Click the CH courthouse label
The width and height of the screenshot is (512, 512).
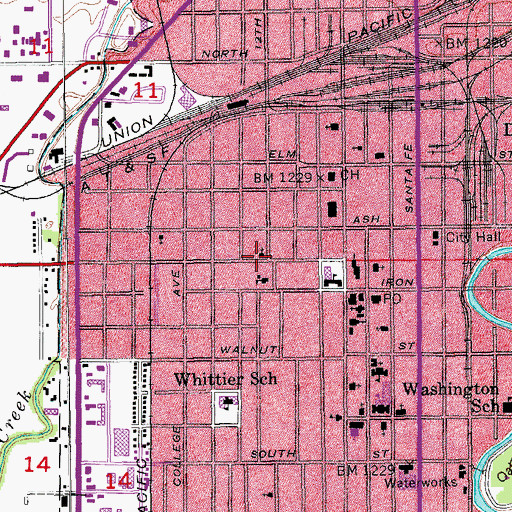tap(350, 175)
